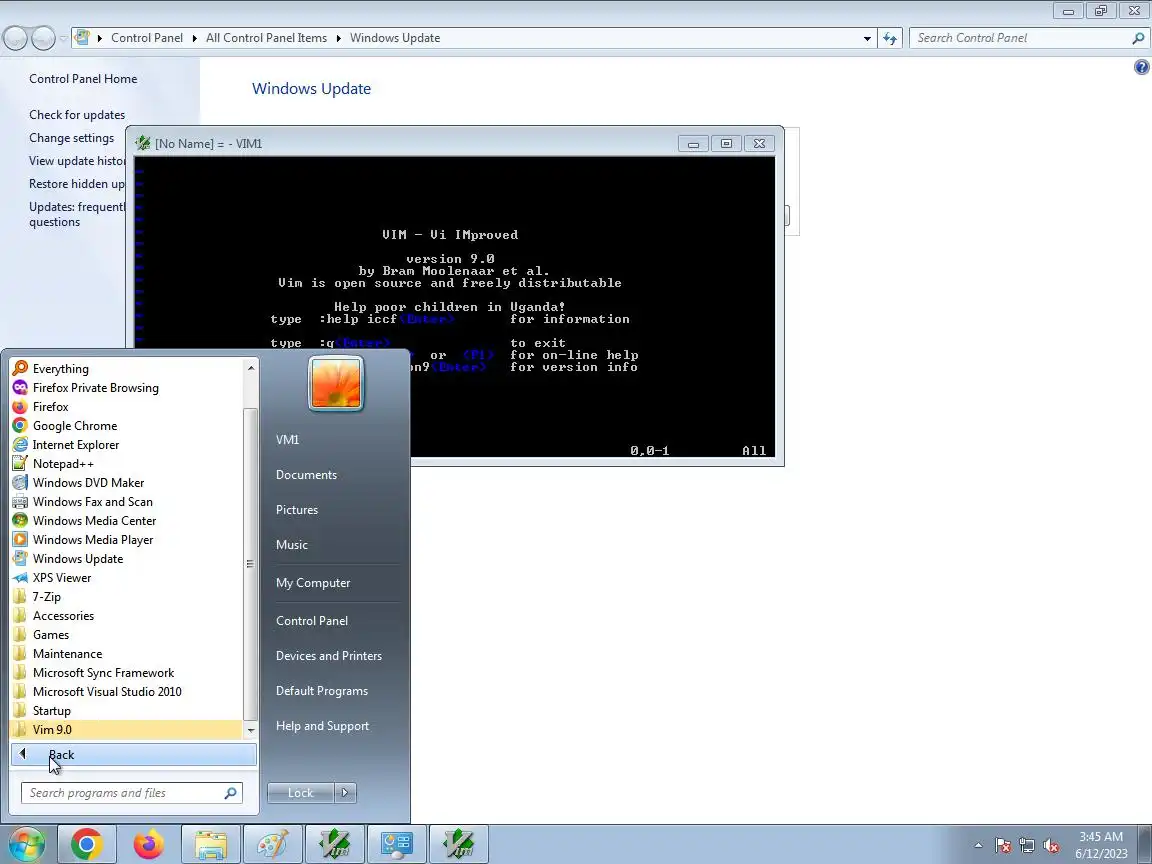
Task: Click Change settings link
Action: point(72,138)
